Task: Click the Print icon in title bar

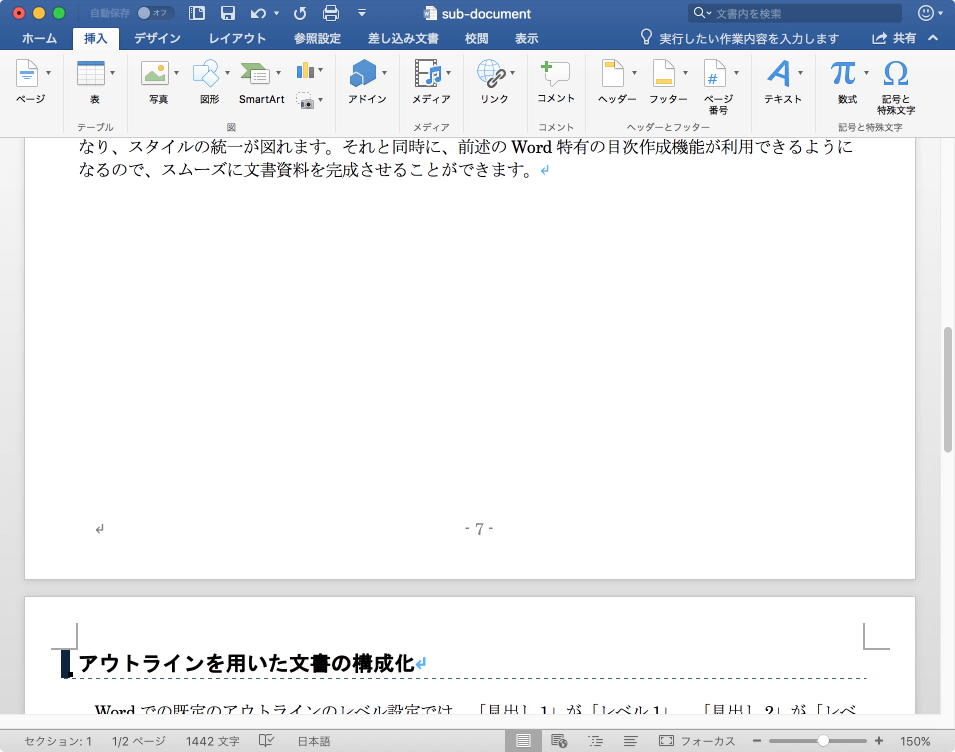Action: point(331,13)
